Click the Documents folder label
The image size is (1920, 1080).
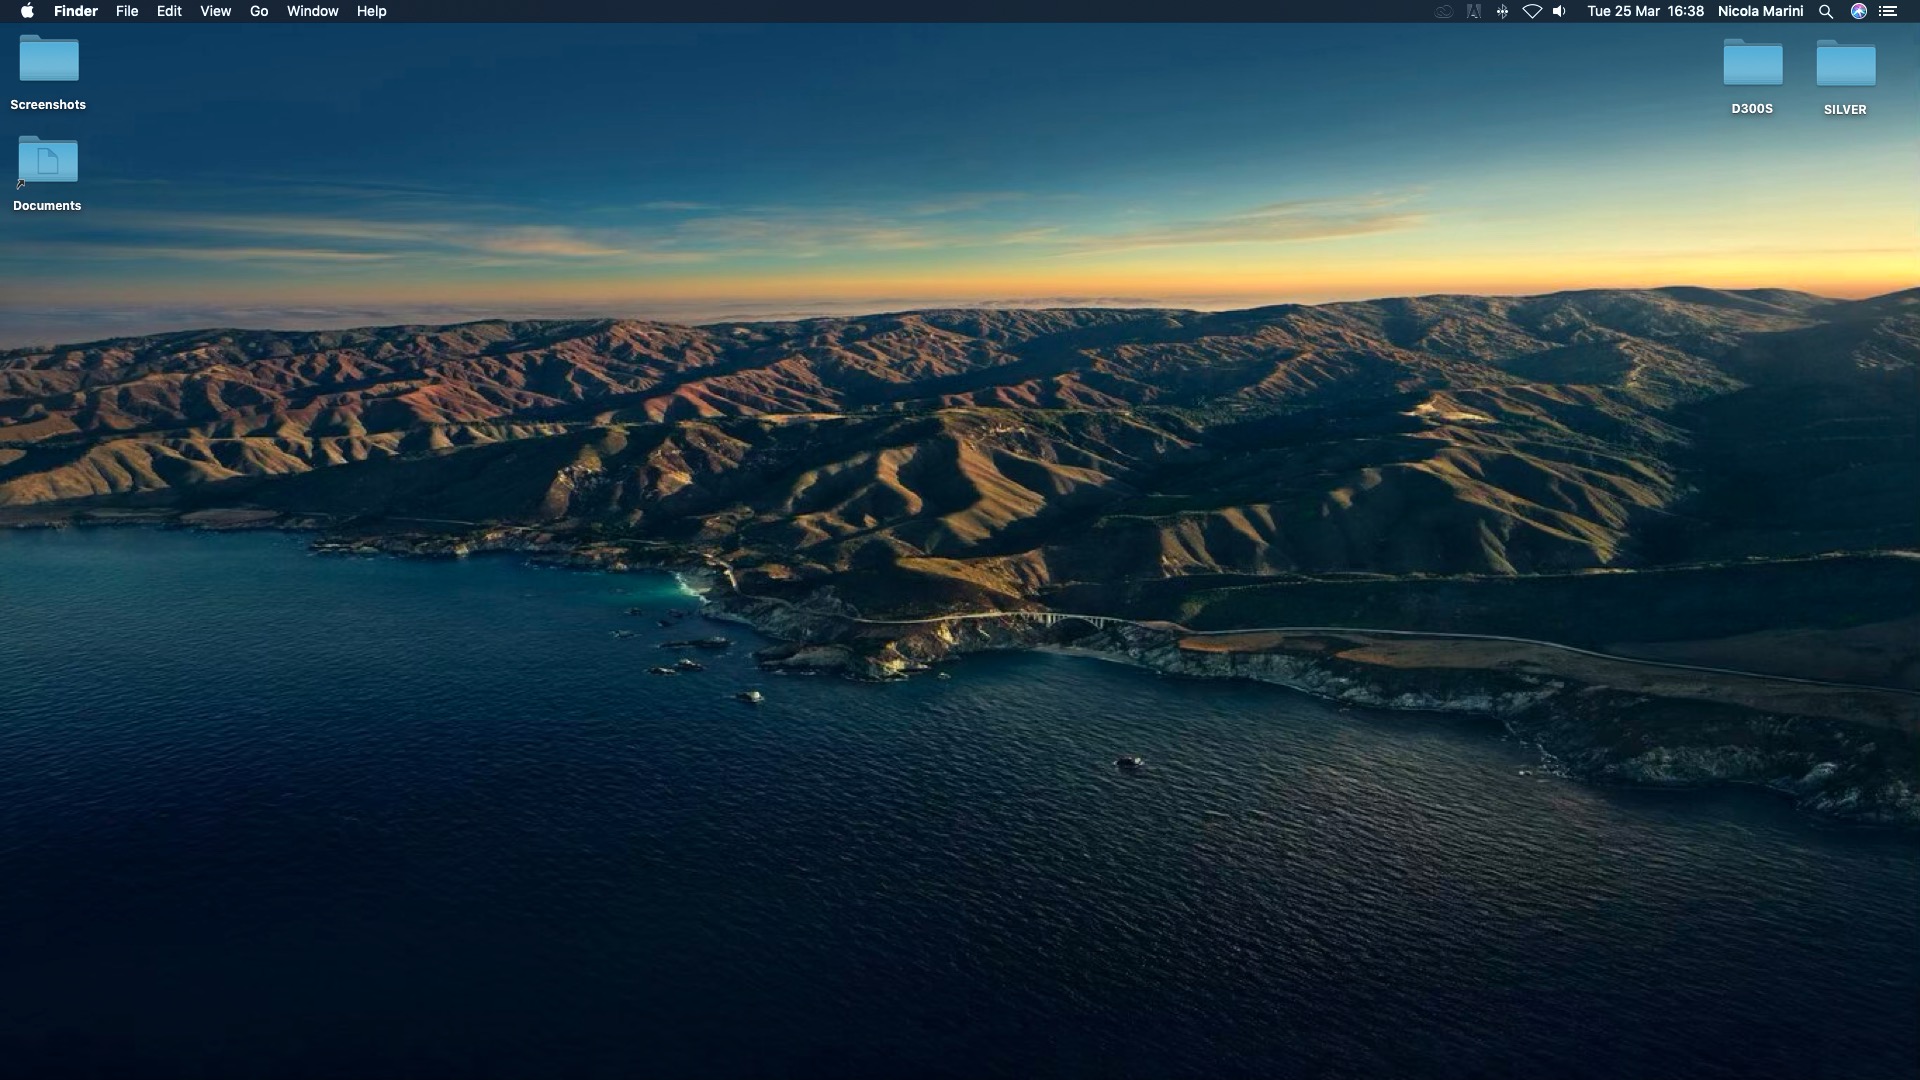click(x=47, y=206)
